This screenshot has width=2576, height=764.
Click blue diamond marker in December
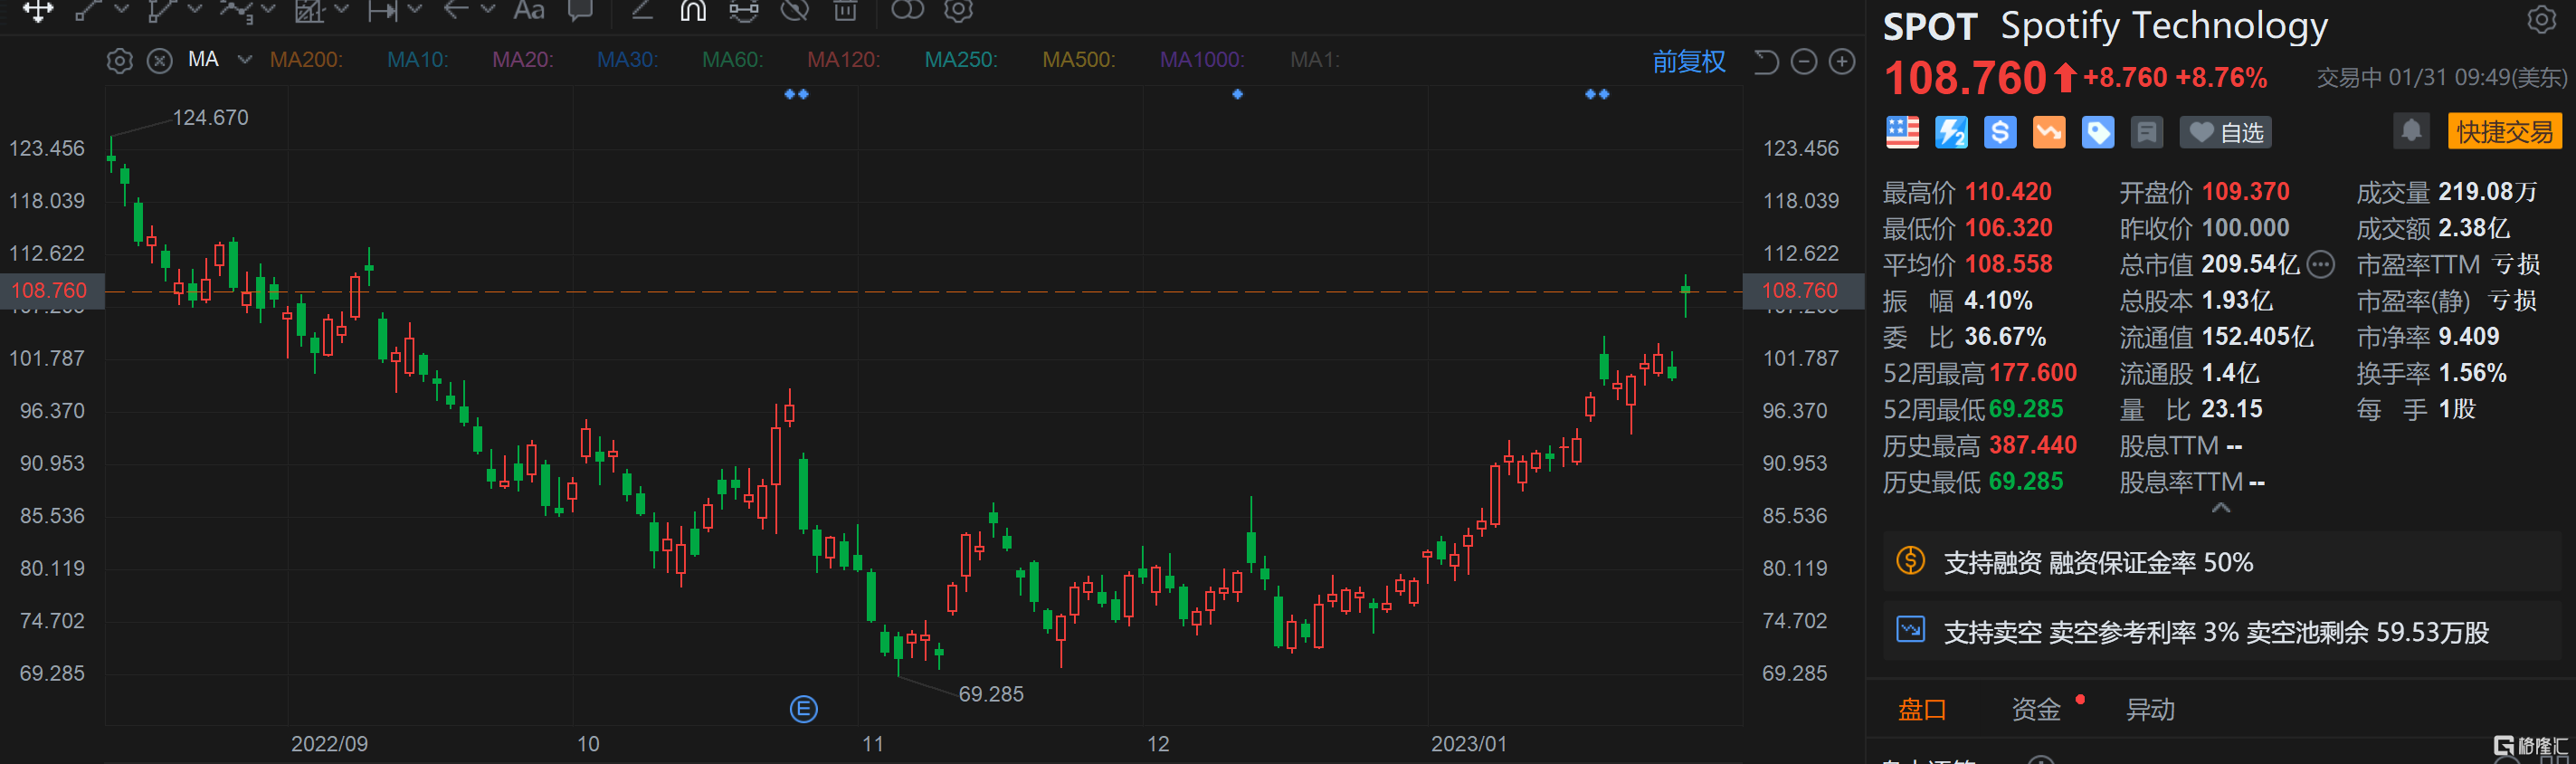(x=1237, y=94)
